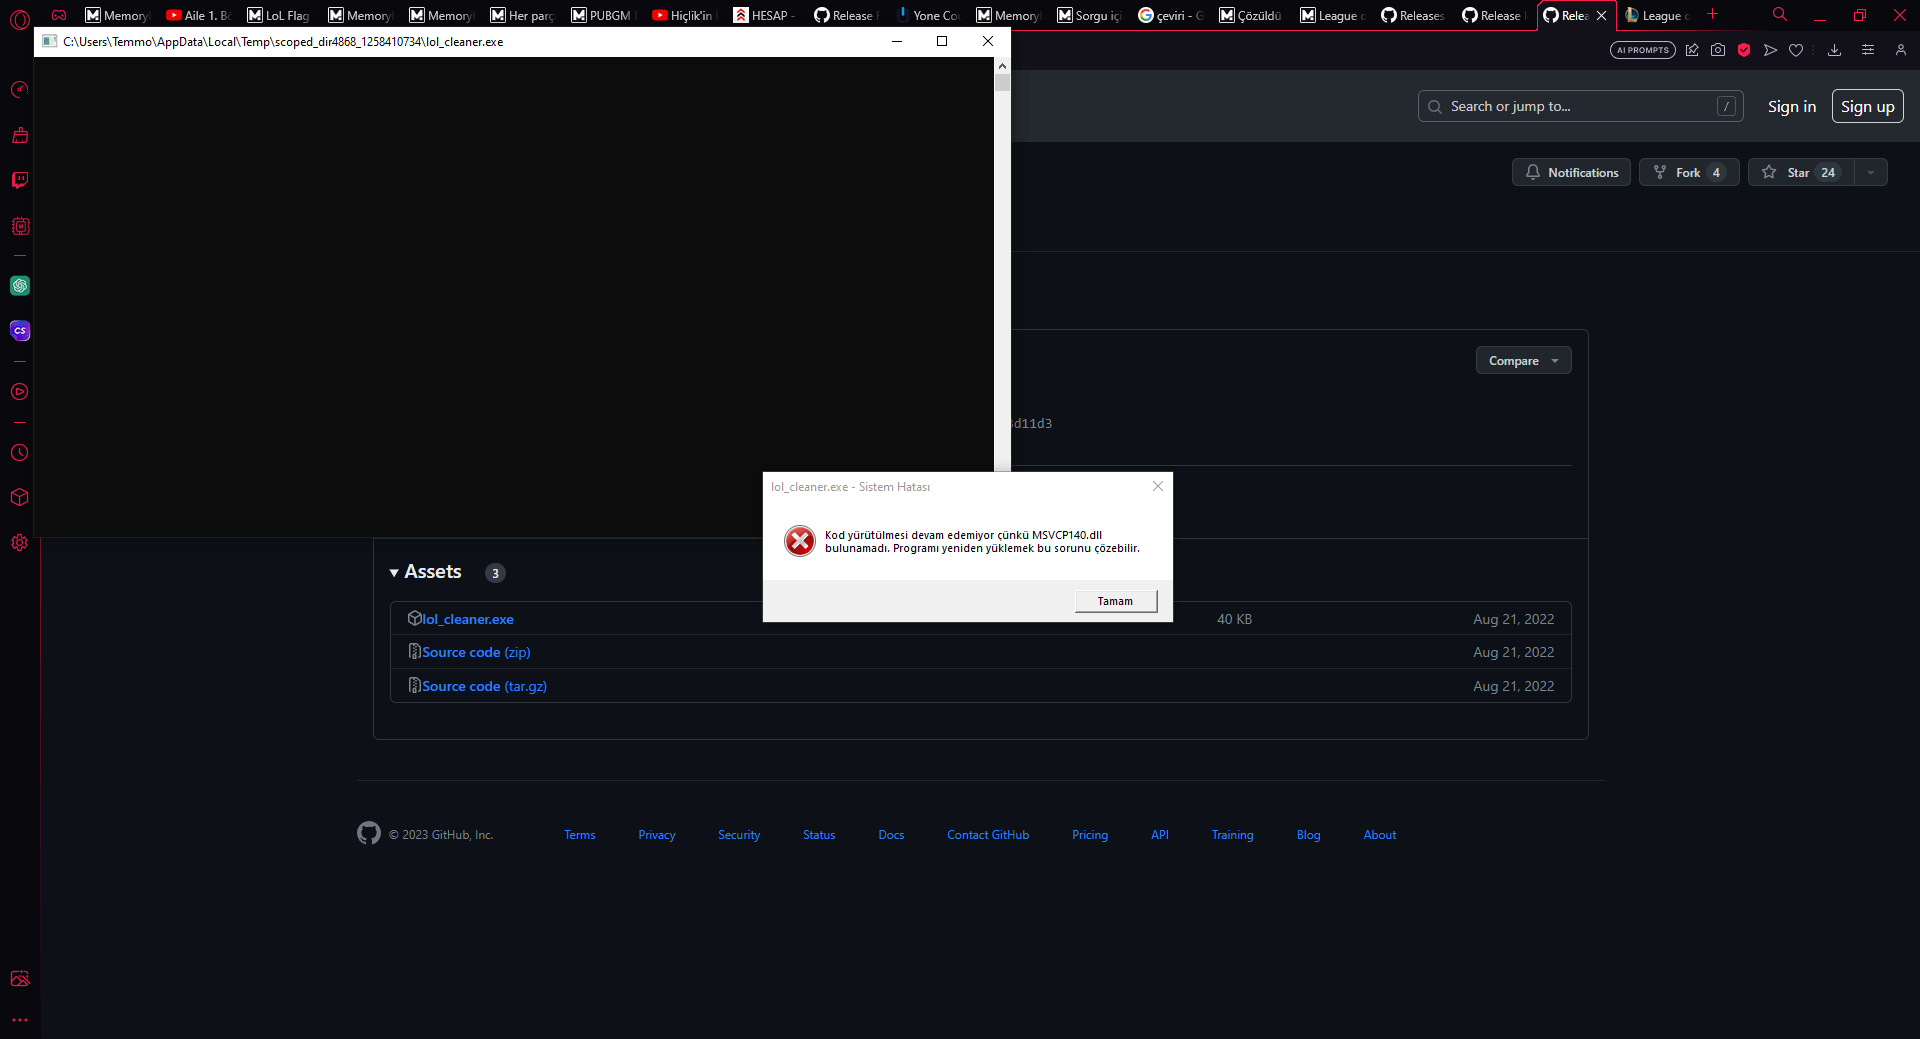The height and width of the screenshot is (1039, 1920).
Task: Click the console window scrollbar up arrow
Action: point(1002,65)
